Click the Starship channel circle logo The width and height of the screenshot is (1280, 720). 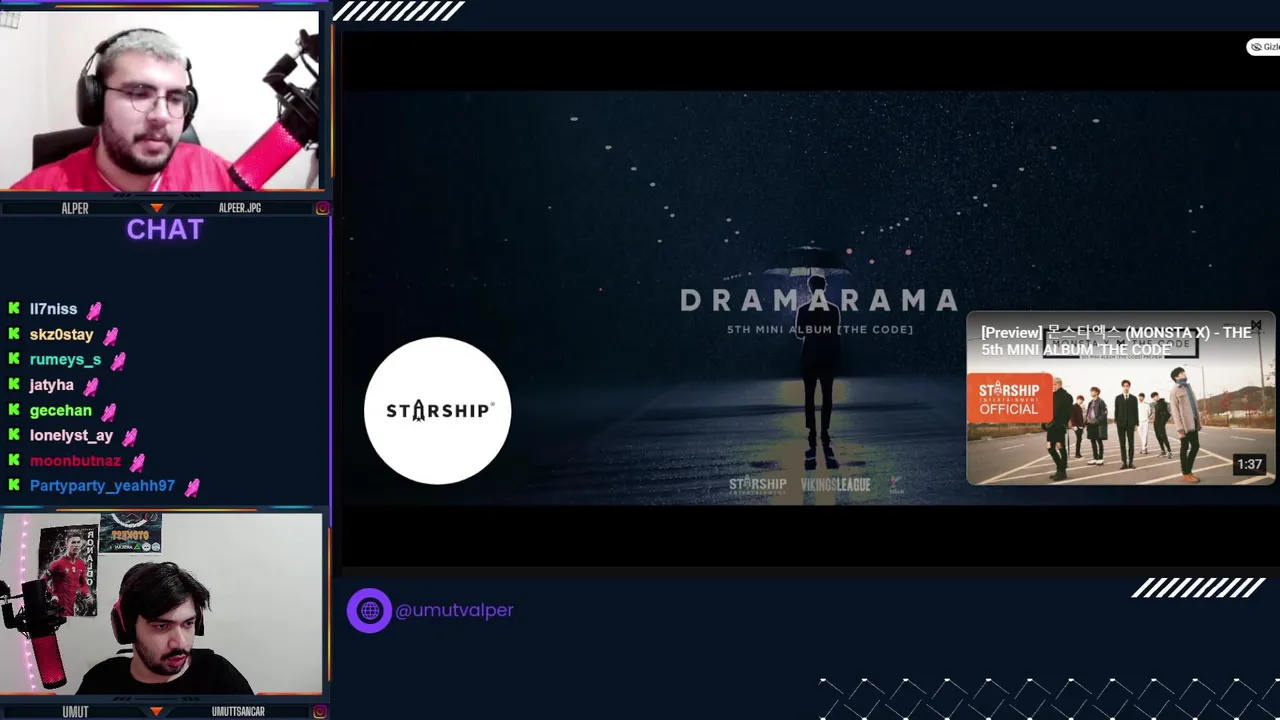tap(437, 410)
